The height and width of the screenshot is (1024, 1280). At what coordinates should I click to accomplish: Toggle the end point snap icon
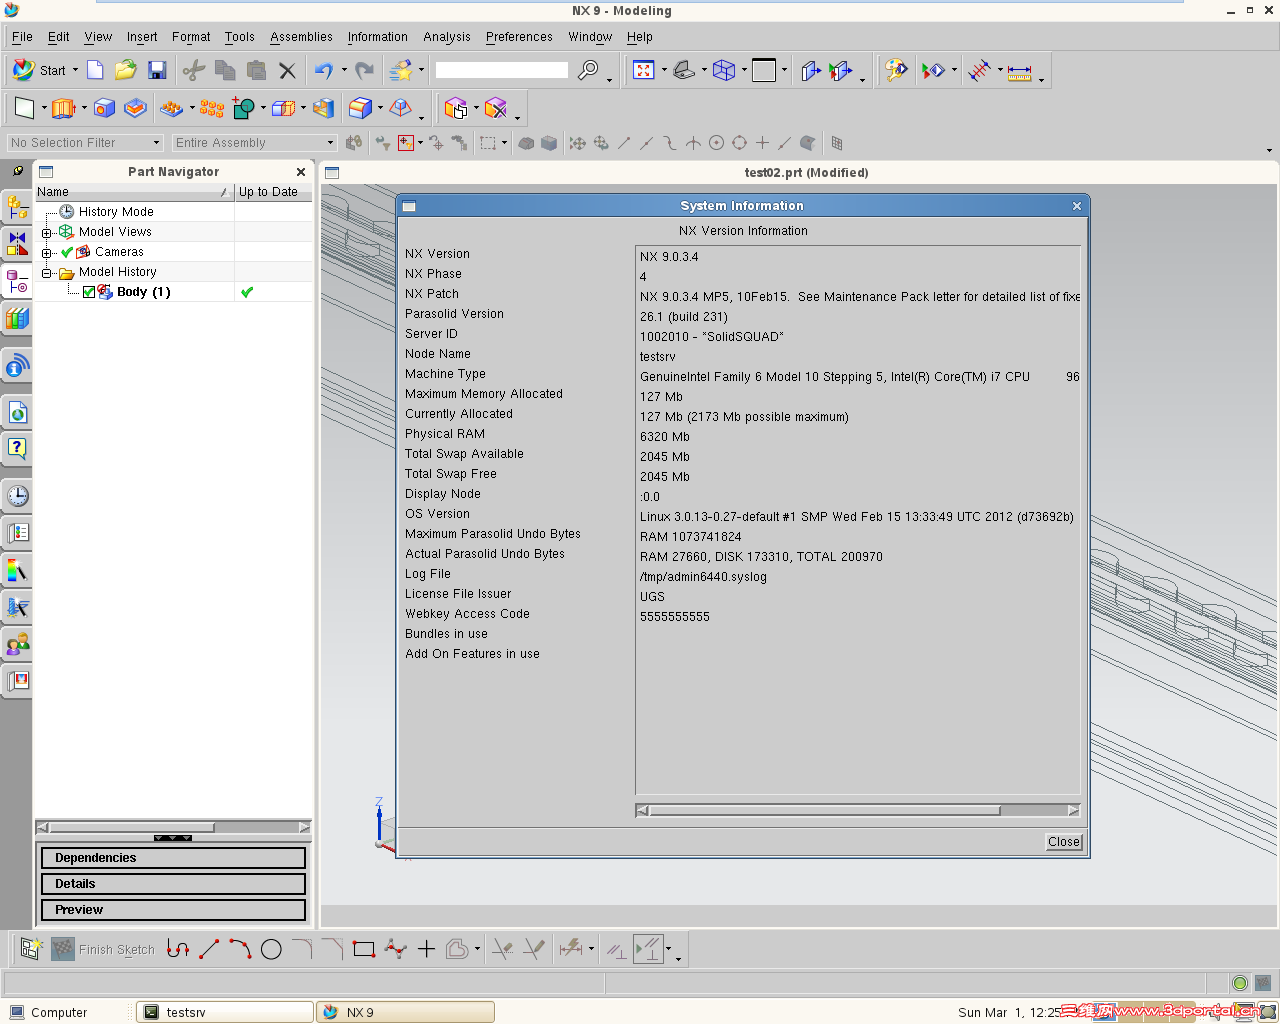click(624, 143)
